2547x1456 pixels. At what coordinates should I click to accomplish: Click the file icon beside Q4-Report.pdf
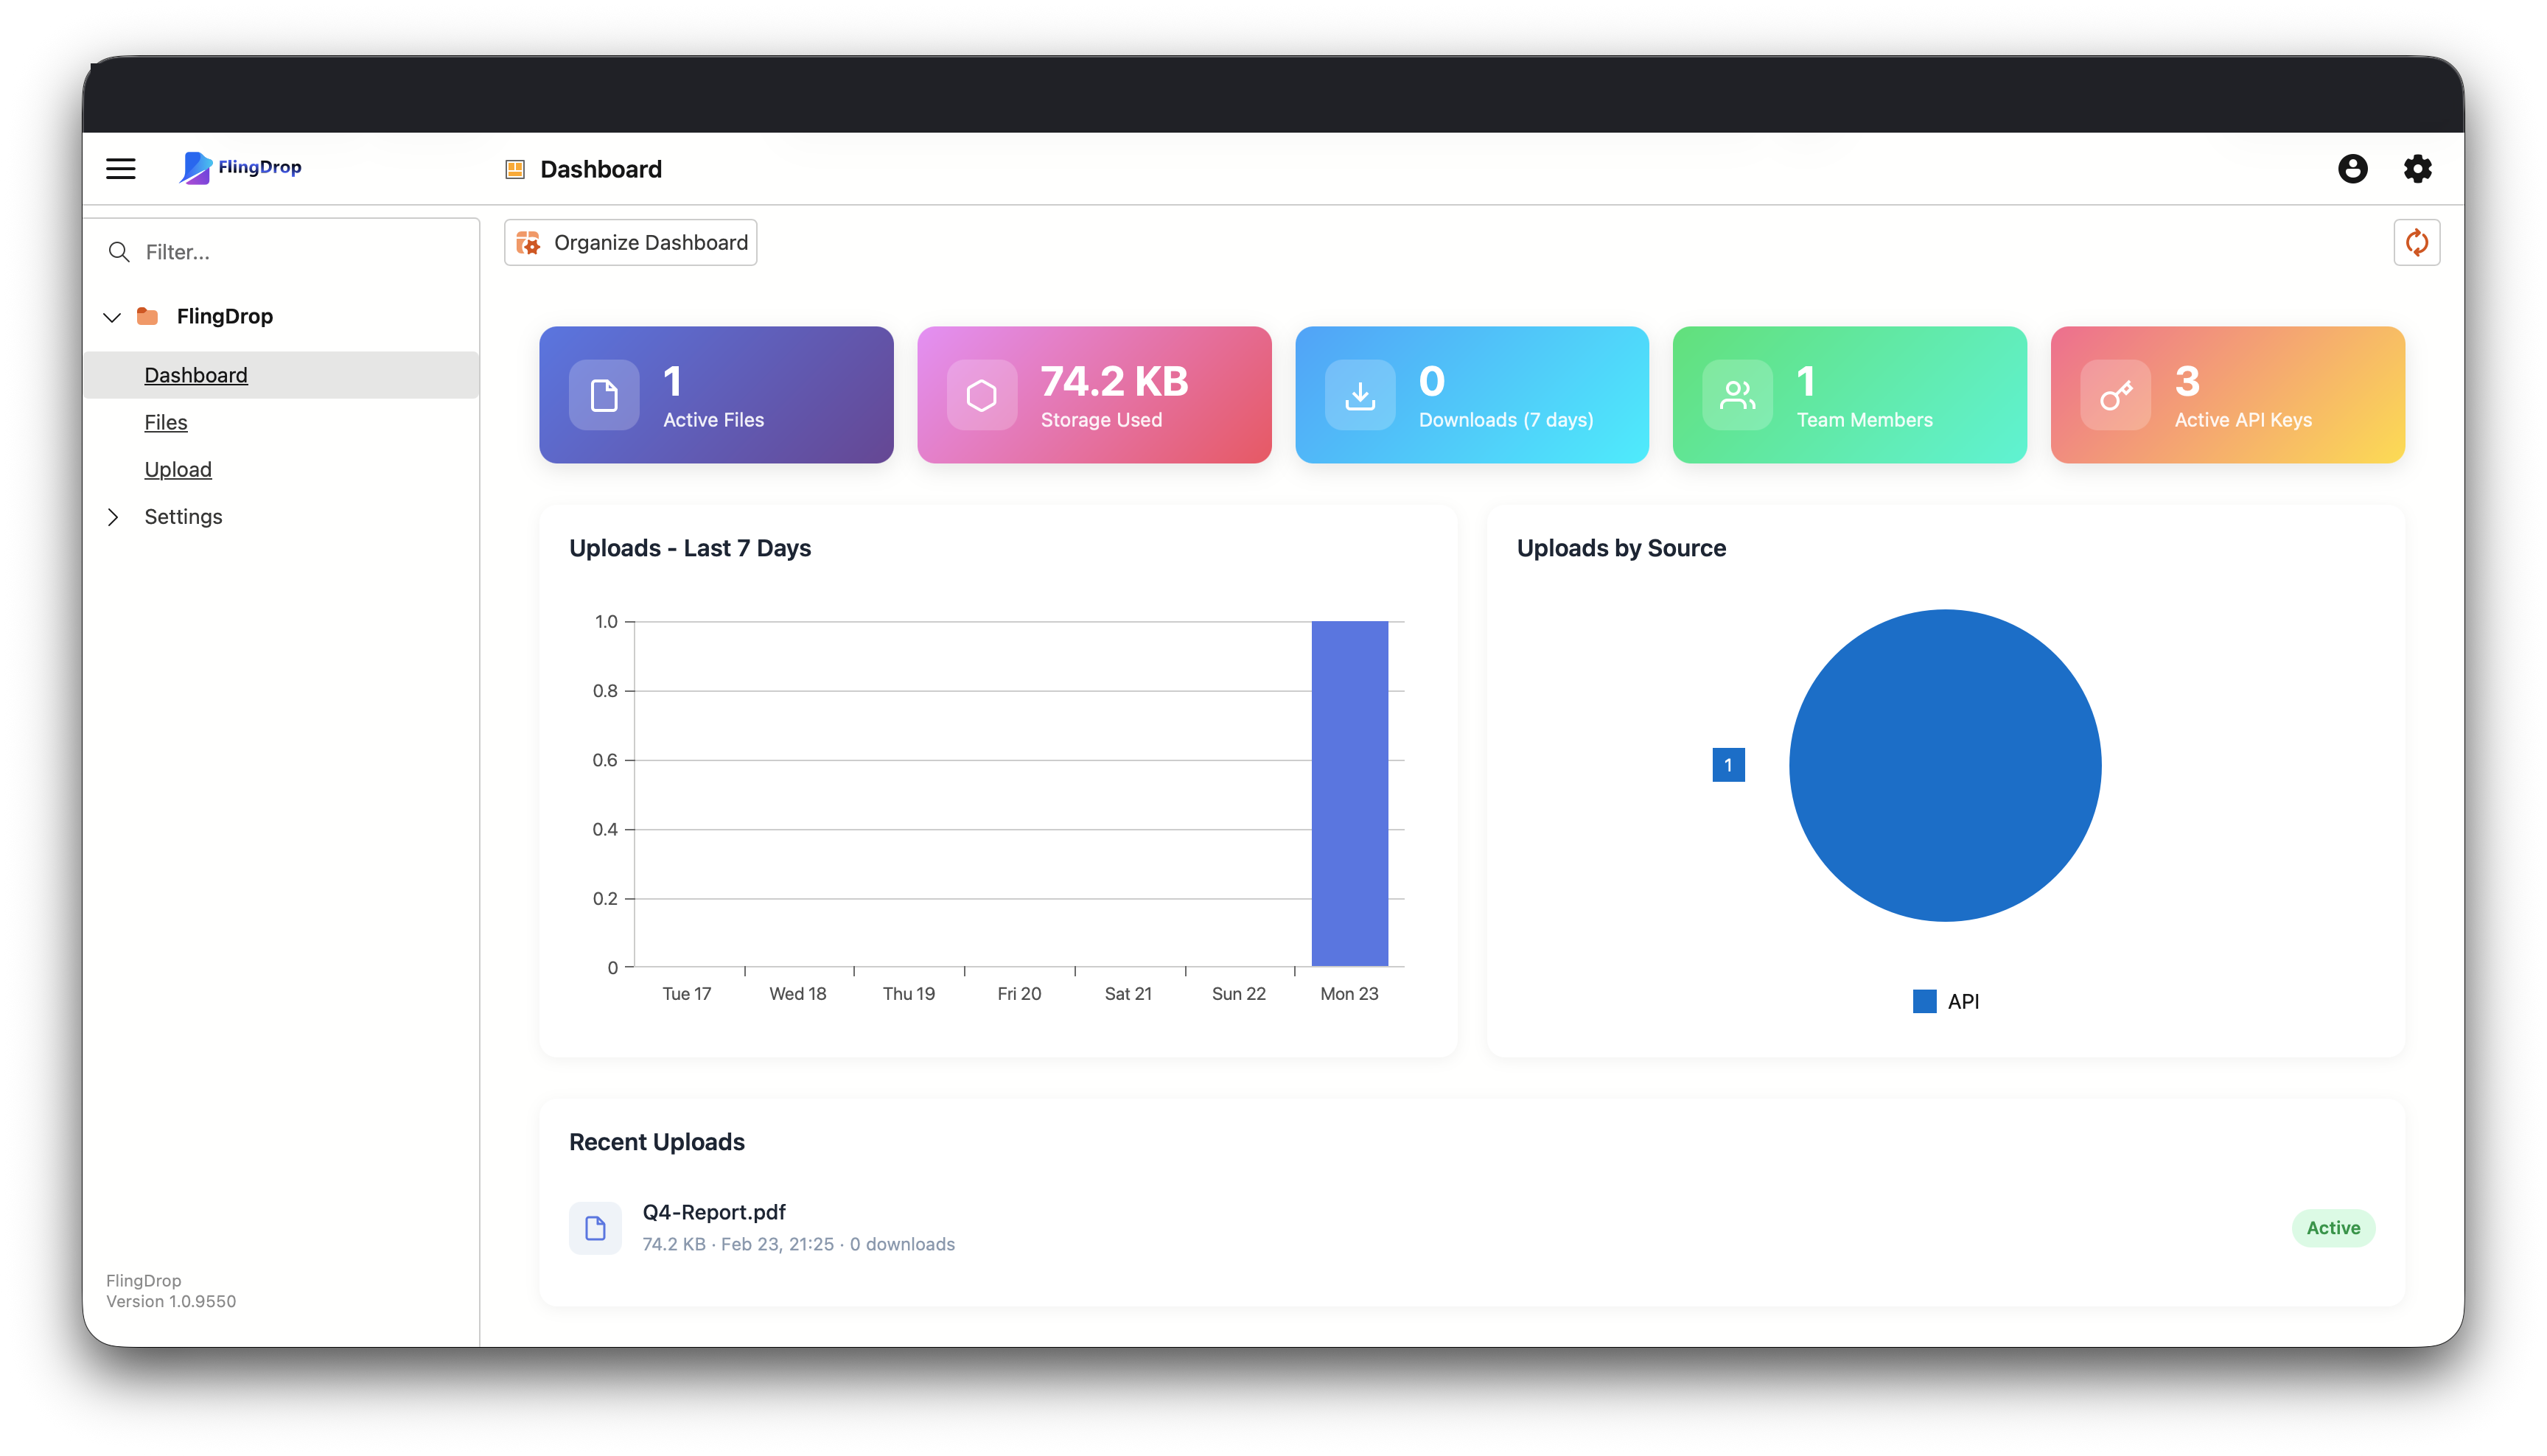pos(596,1228)
